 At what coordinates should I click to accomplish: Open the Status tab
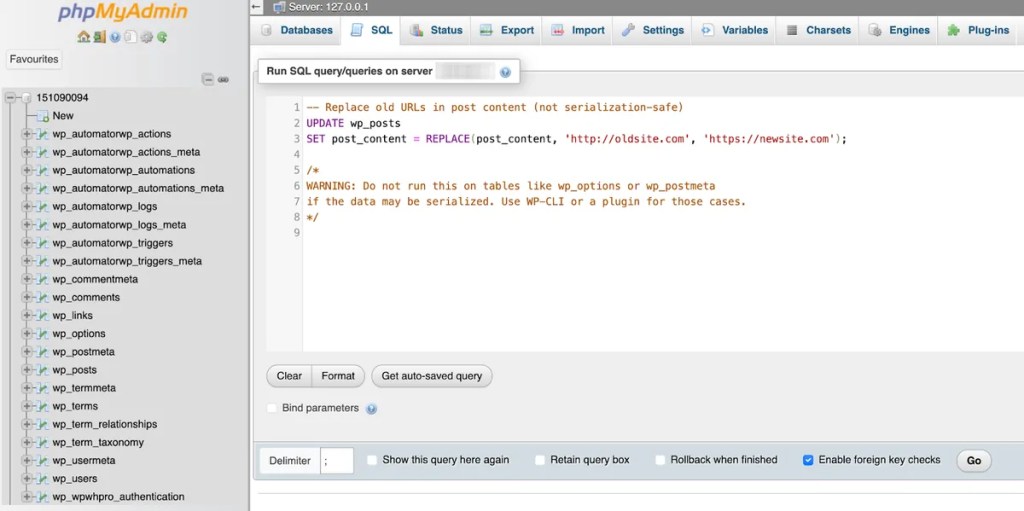[436, 30]
